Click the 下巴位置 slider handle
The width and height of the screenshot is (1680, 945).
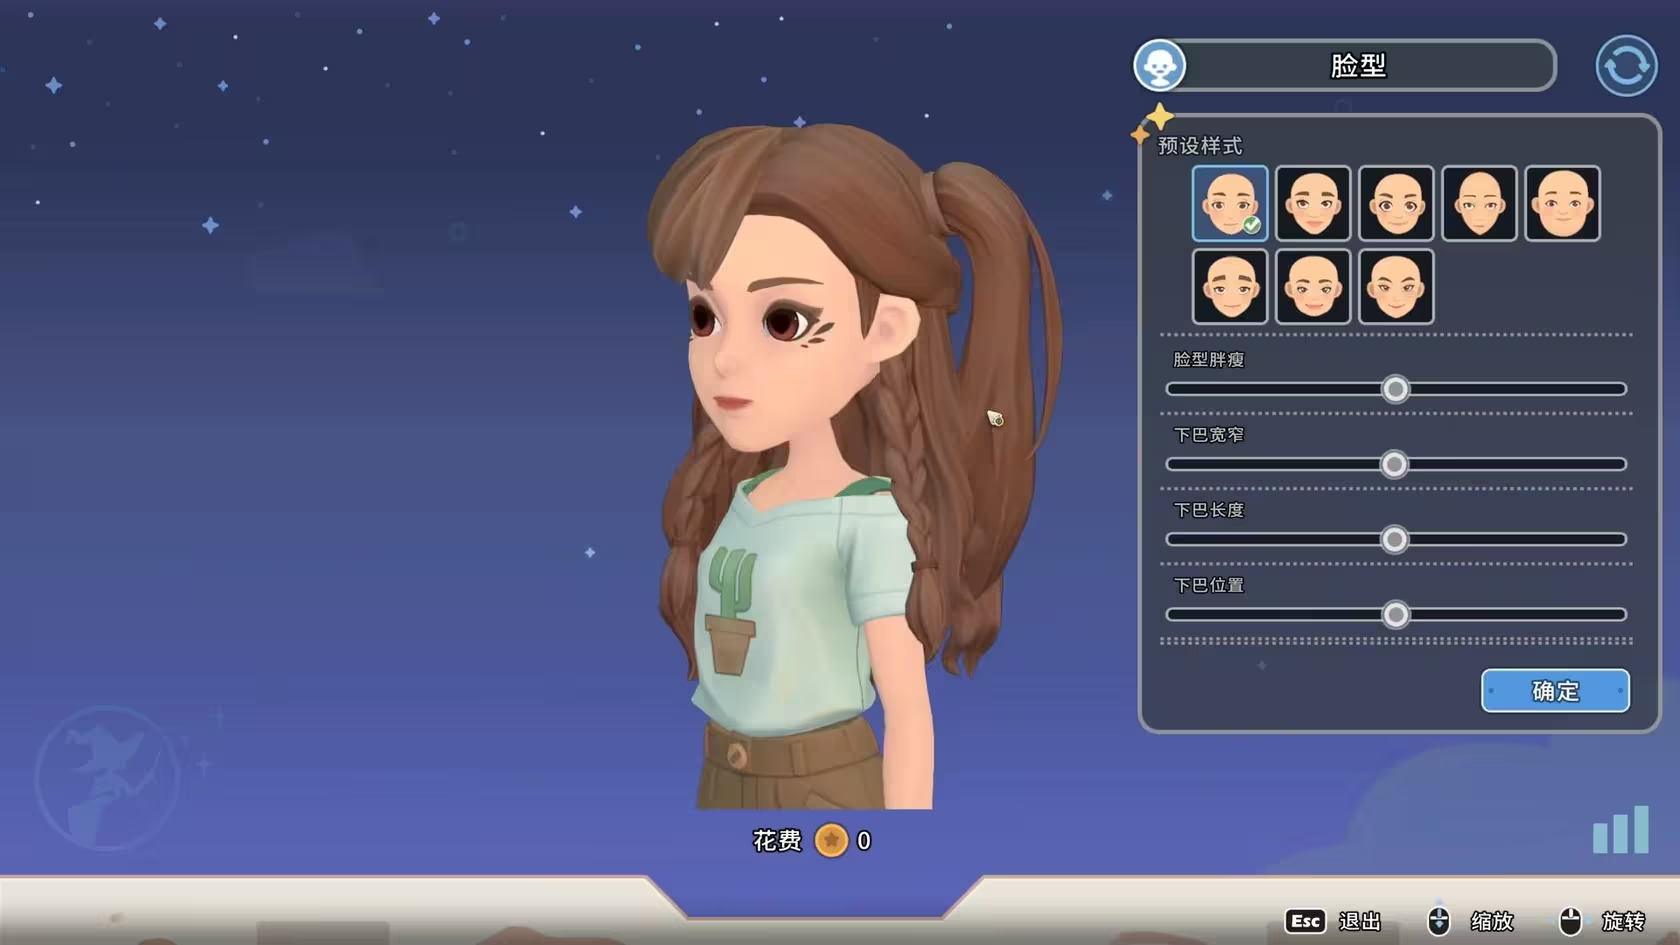click(1395, 615)
